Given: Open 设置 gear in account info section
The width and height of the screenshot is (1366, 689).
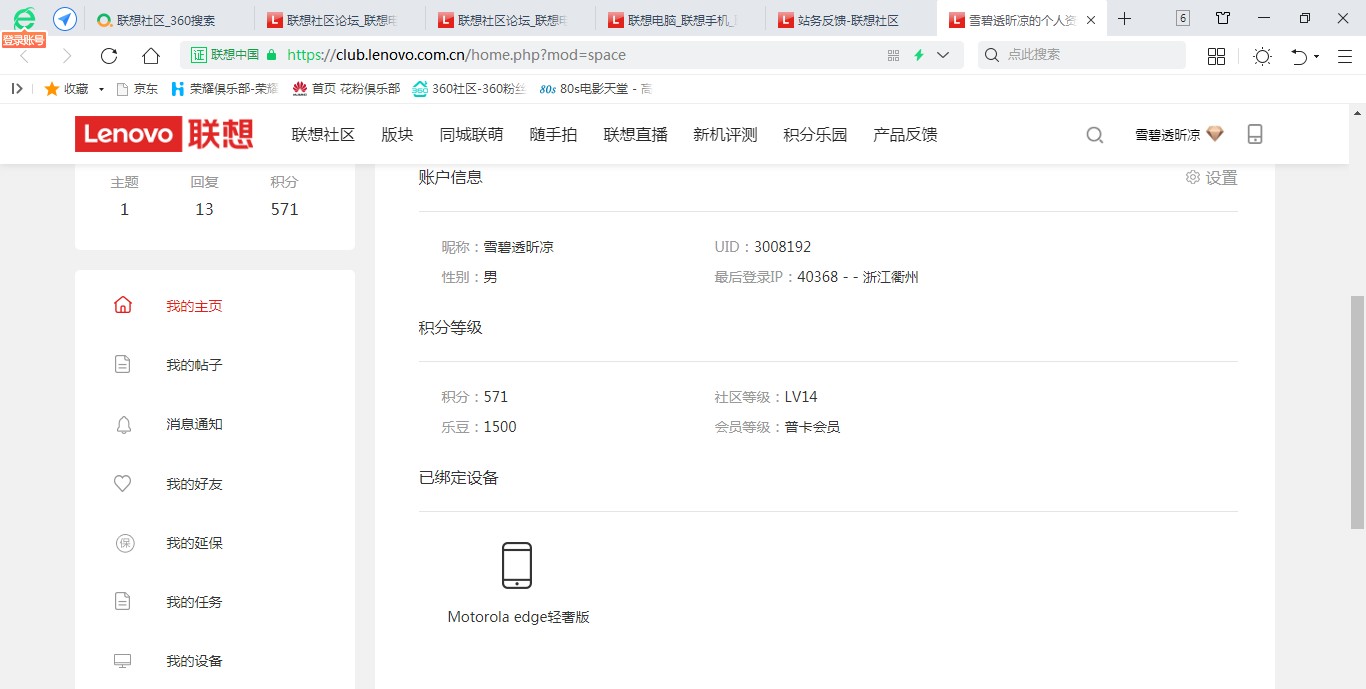Looking at the screenshot, I should (1211, 178).
